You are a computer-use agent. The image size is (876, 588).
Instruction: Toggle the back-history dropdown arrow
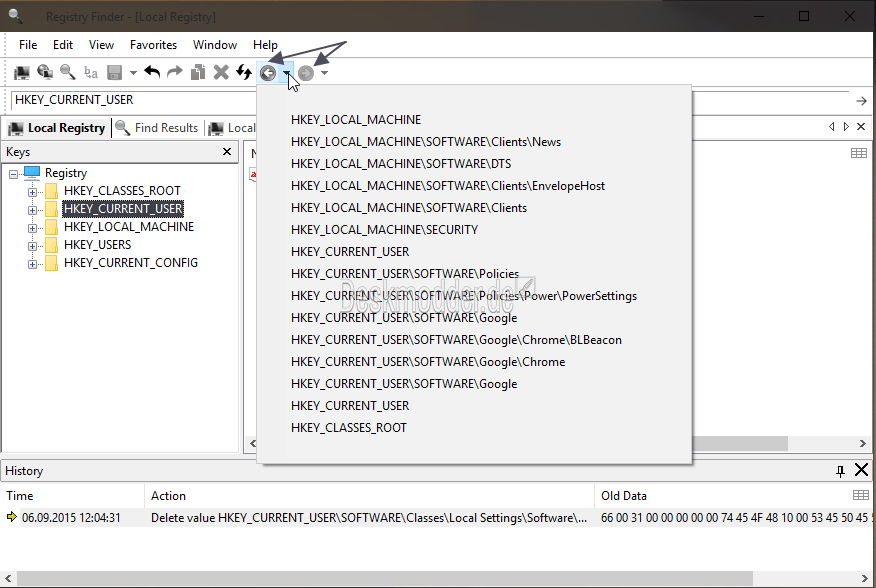pyautogui.click(x=286, y=73)
